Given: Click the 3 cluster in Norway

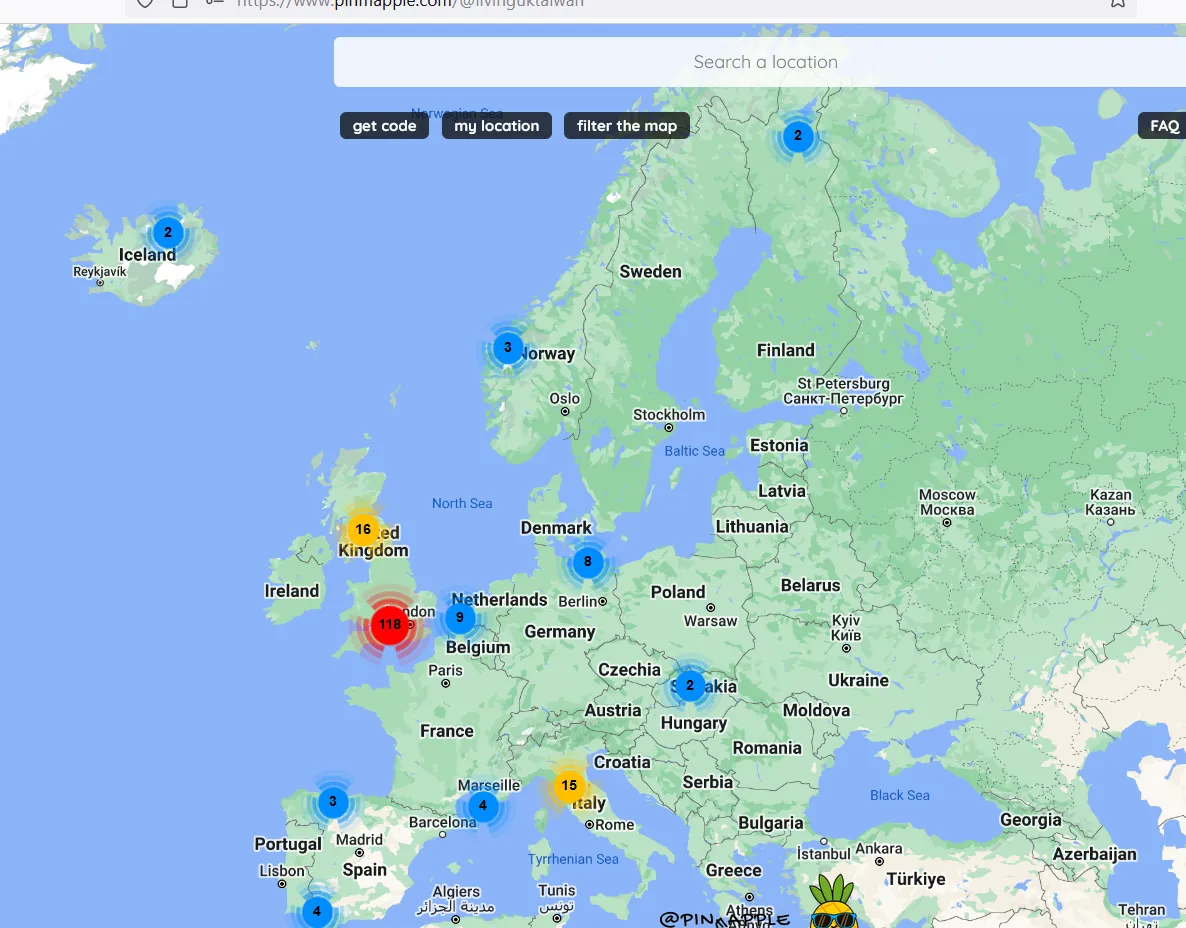Looking at the screenshot, I should coord(507,348).
